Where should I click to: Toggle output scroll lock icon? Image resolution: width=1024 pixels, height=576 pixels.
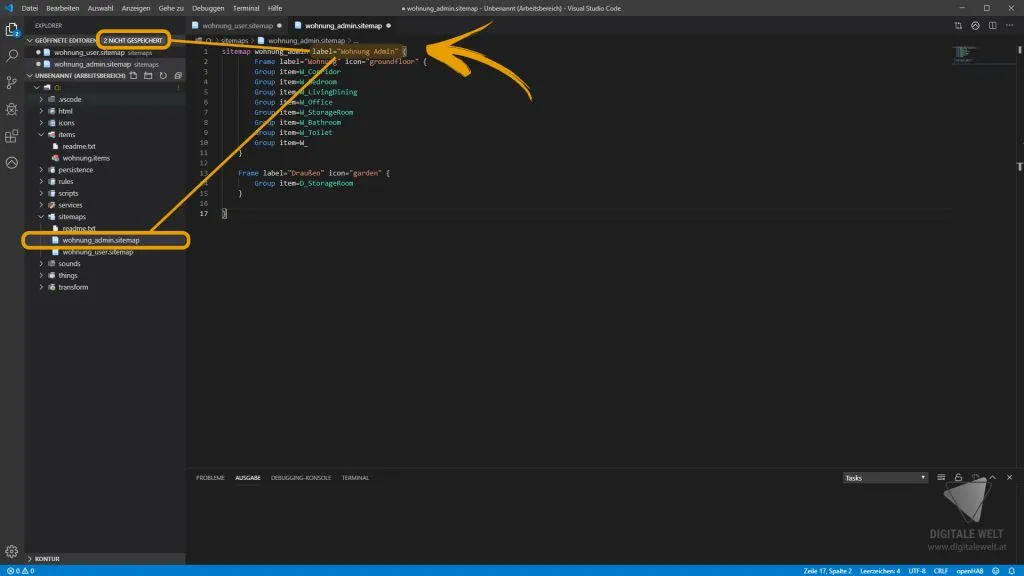point(958,477)
